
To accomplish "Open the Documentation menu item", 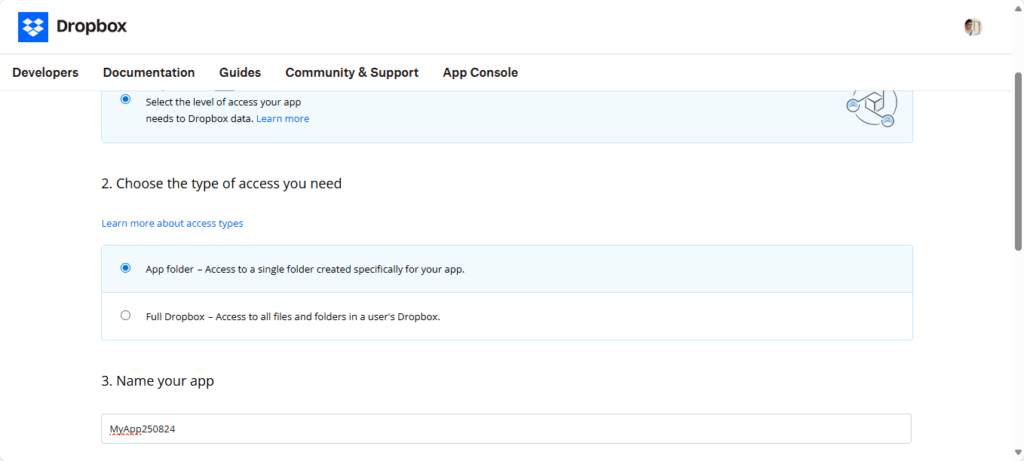I will click(x=149, y=72).
